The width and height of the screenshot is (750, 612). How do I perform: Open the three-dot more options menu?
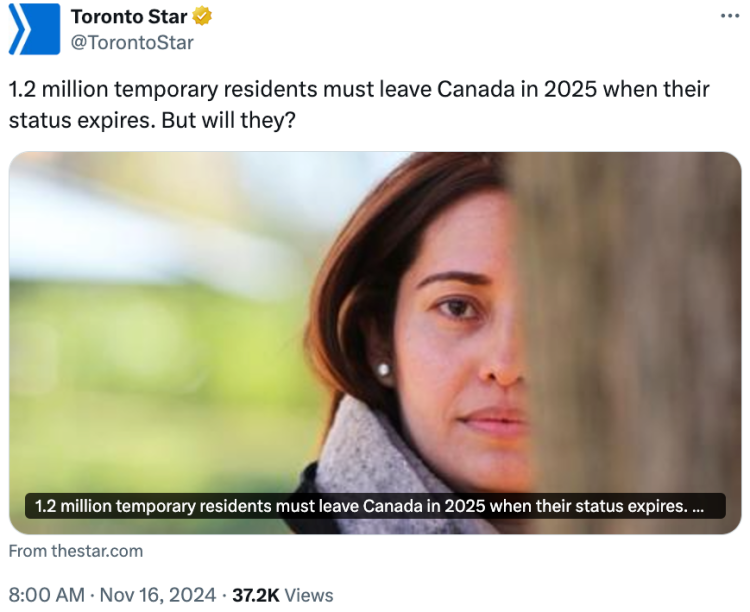click(x=731, y=17)
